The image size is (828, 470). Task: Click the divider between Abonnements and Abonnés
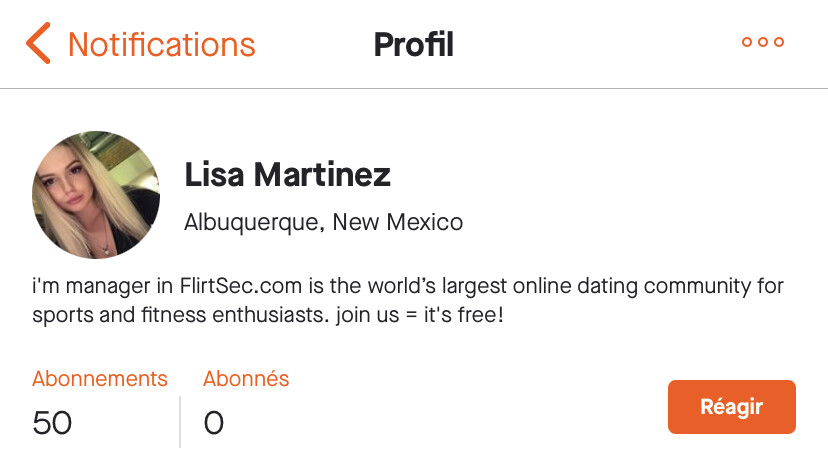[180, 421]
